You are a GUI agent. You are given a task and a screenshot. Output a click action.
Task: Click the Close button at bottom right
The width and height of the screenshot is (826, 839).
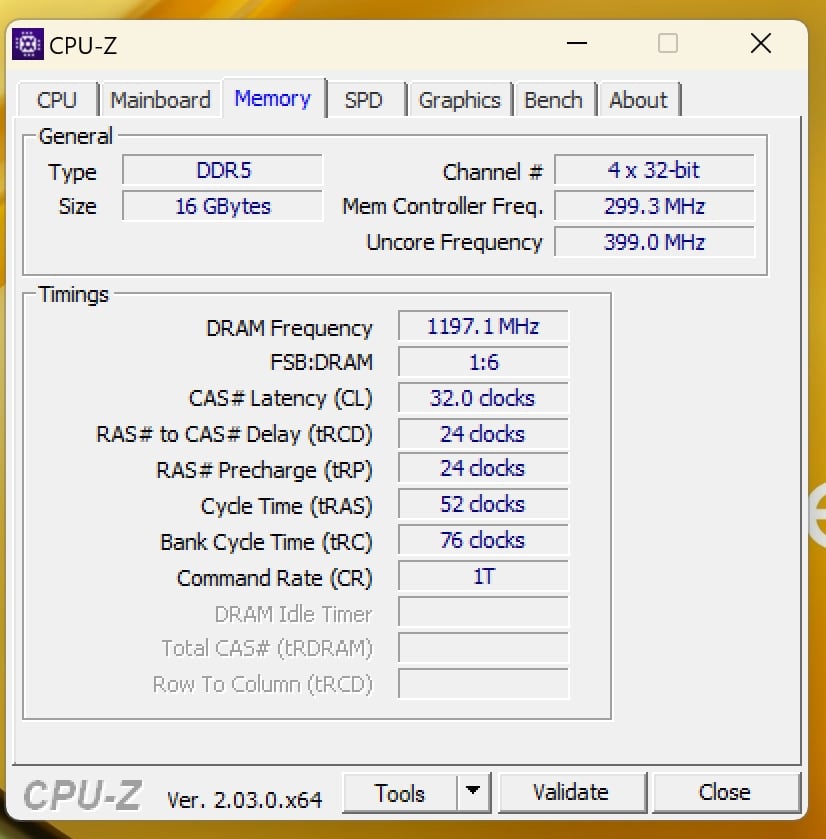click(x=724, y=793)
